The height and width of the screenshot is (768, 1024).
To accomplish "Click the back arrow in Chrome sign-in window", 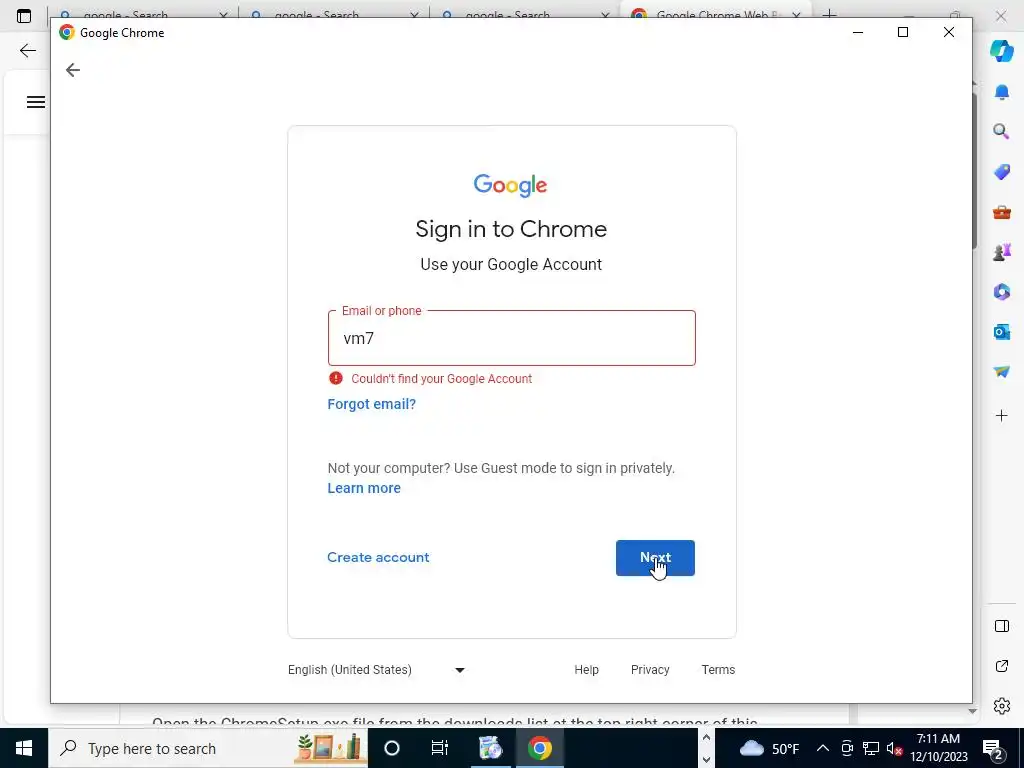I will point(72,70).
